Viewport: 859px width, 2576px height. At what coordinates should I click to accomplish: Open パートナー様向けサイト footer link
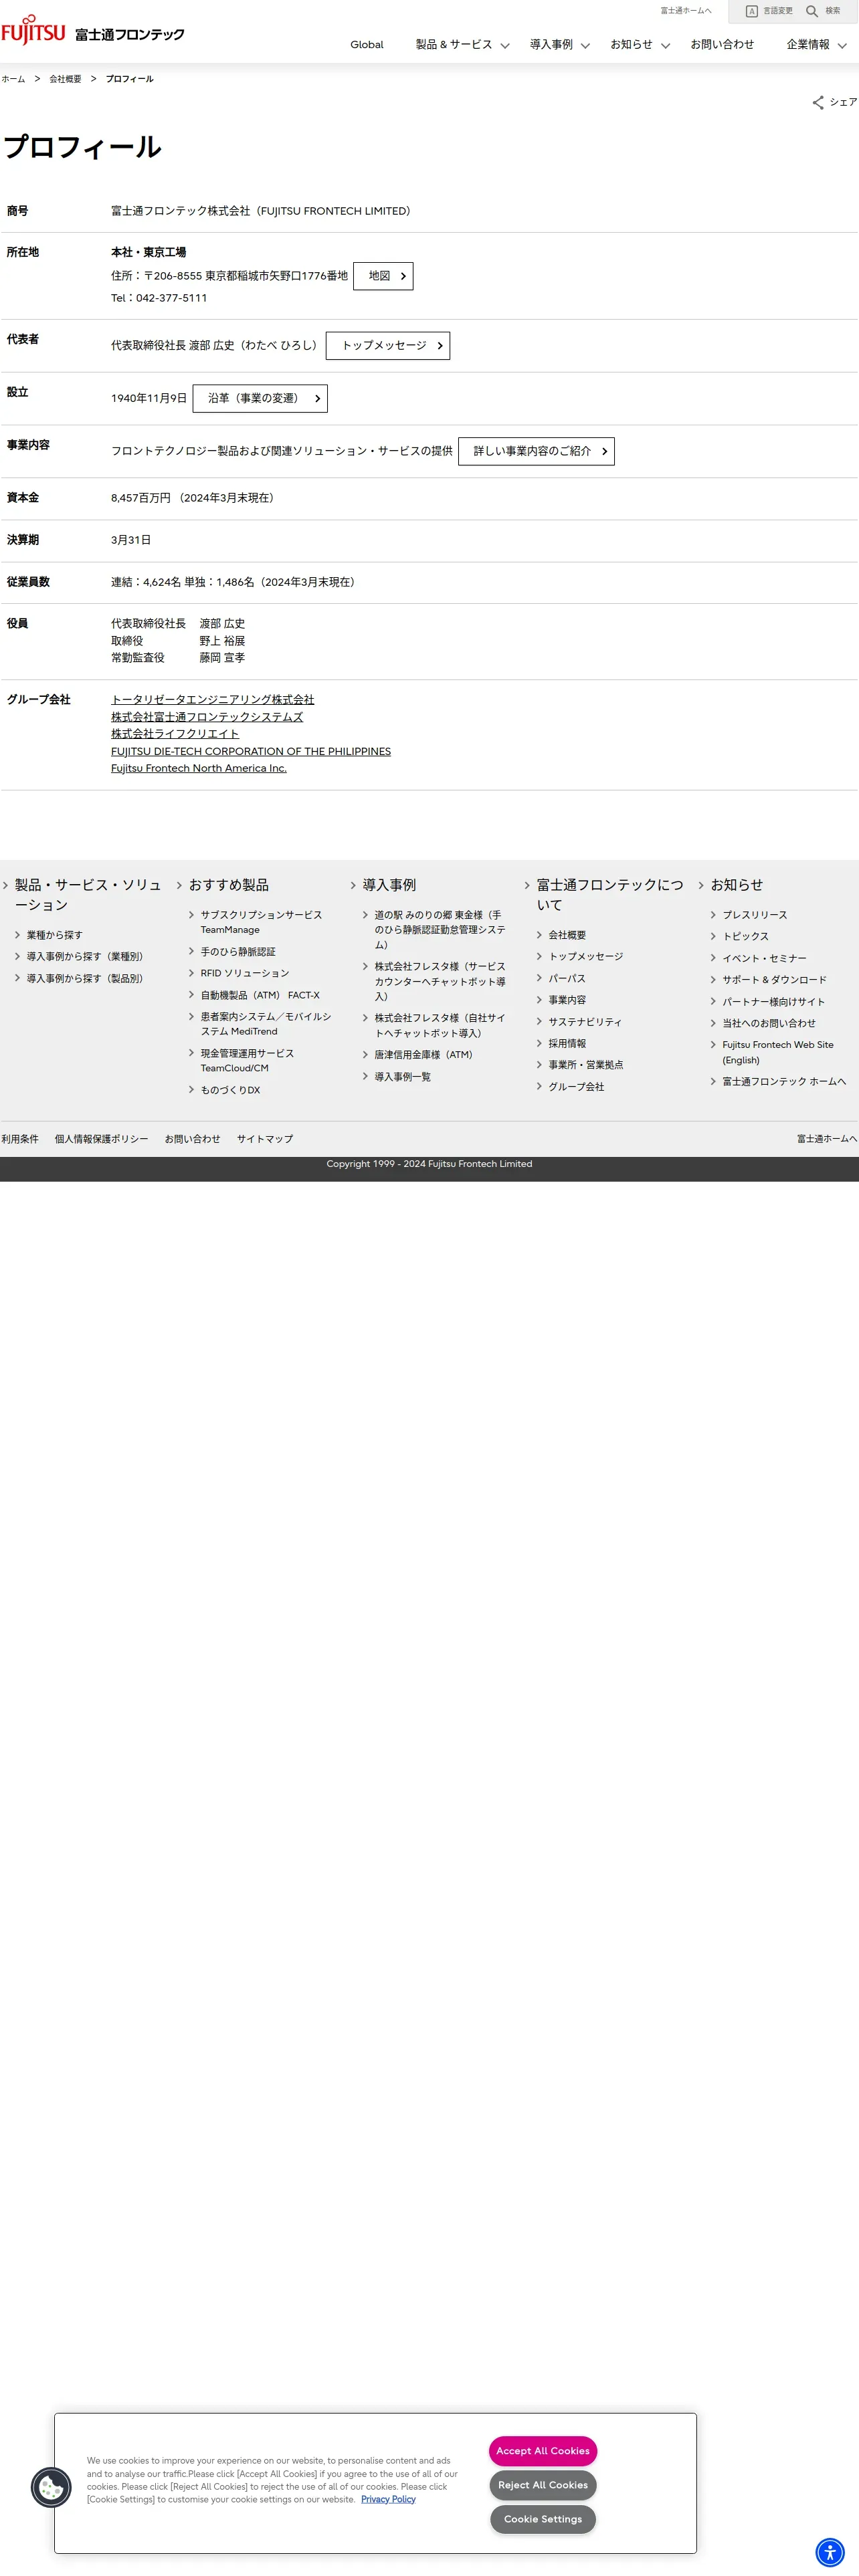(x=773, y=1002)
